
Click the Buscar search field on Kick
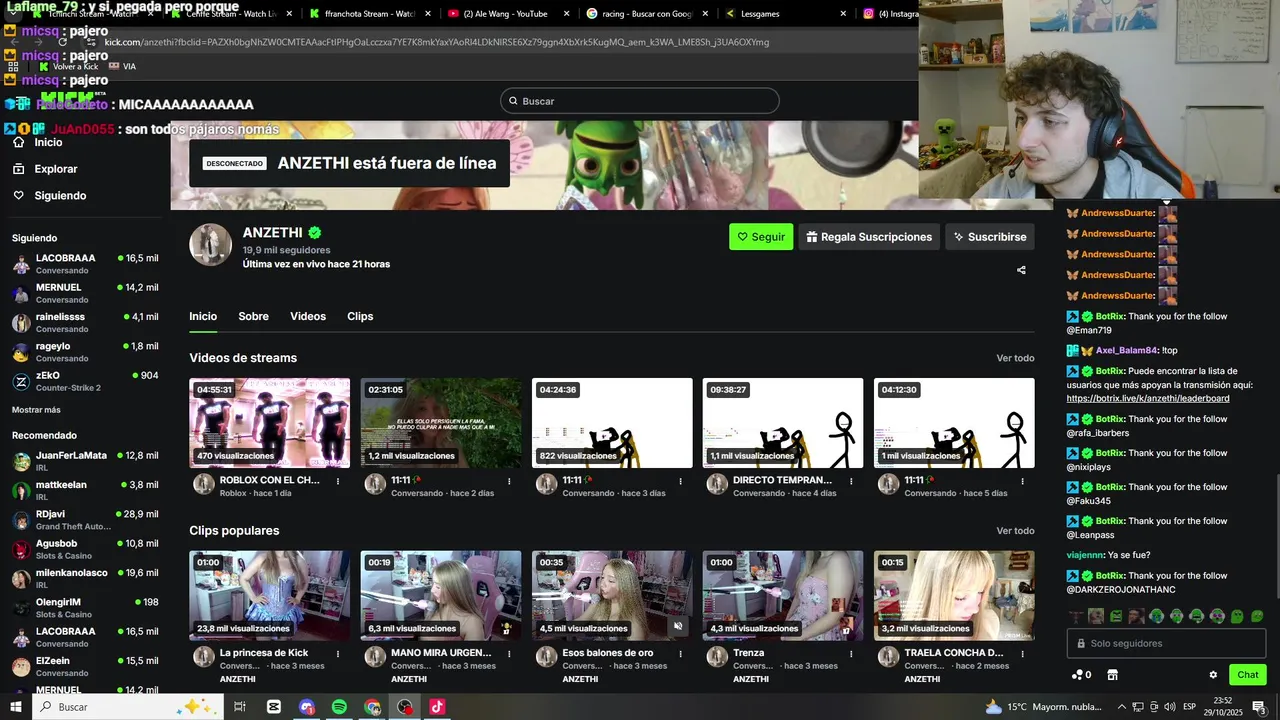[x=640, y=101]
